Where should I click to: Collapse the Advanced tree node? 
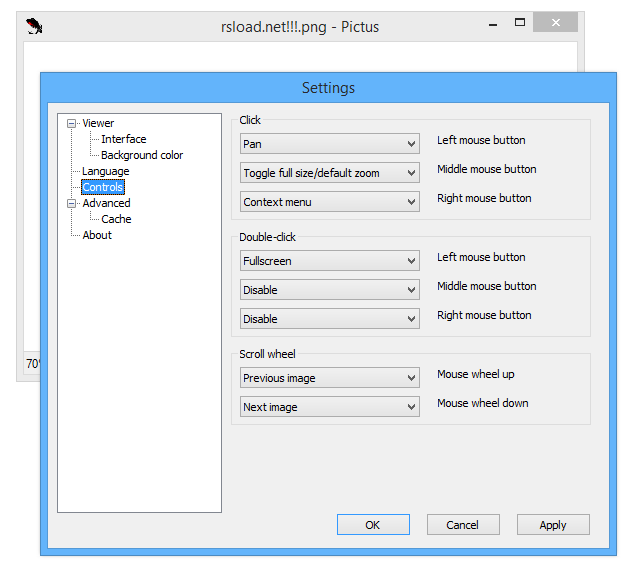[72, 204]
